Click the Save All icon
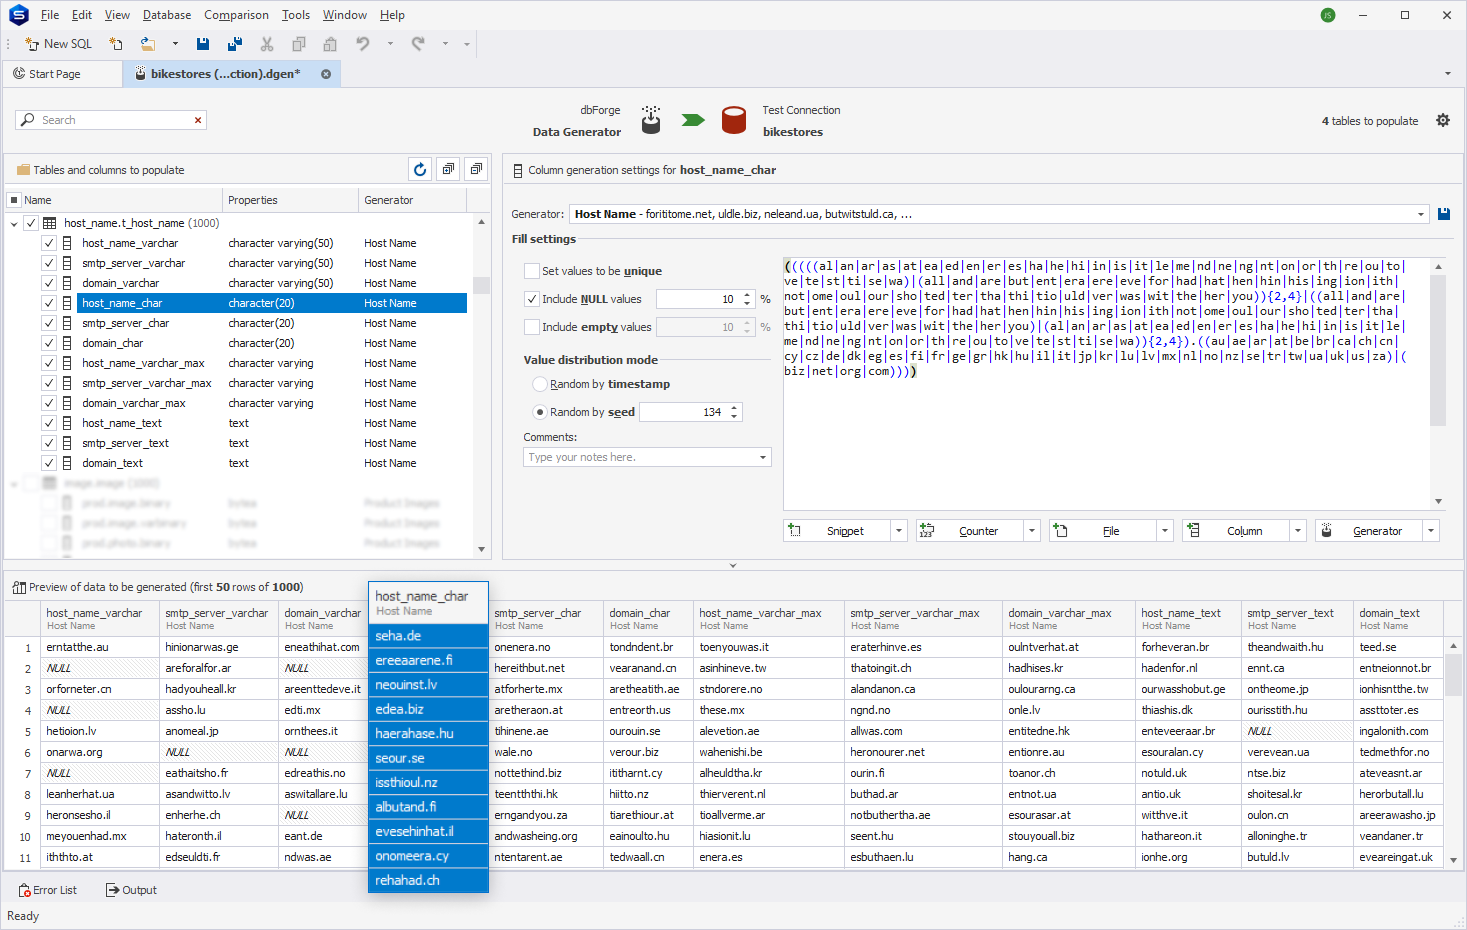The image size is (1467, 930). (235, 44)
